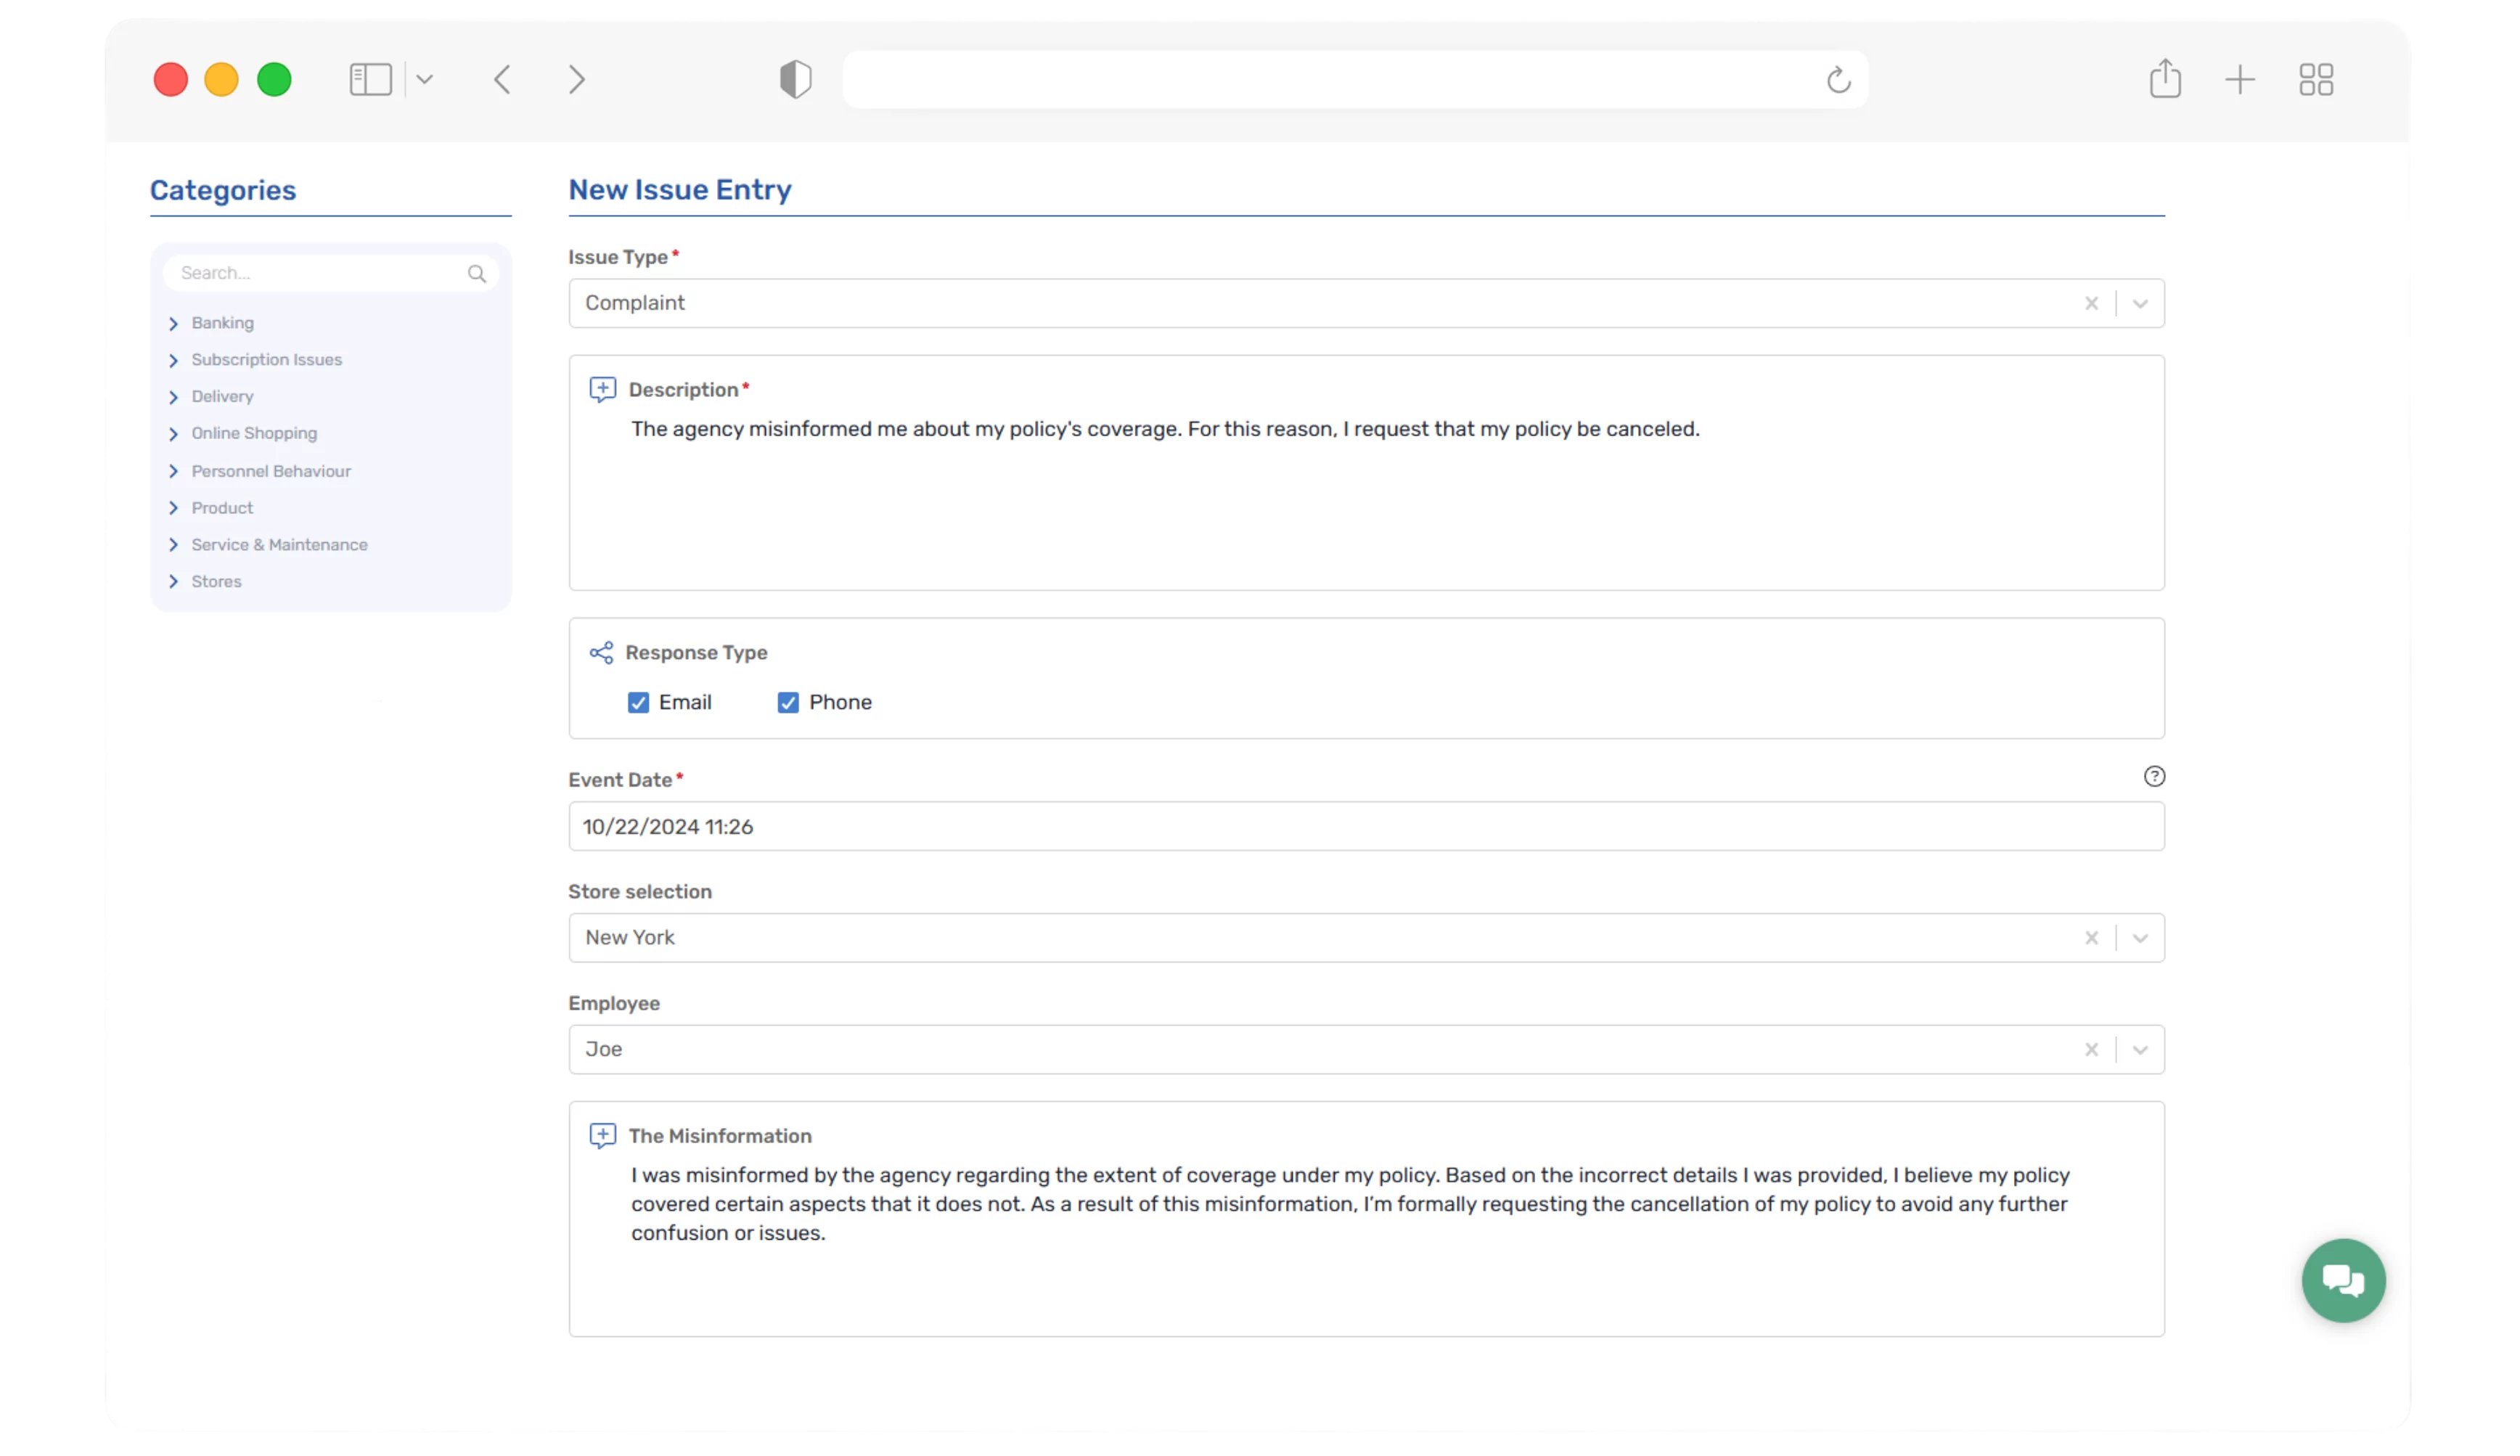This screenshot has width=2520, height=1456.
Task: Click the browser address bar
Action: (x=1355, y=79)
